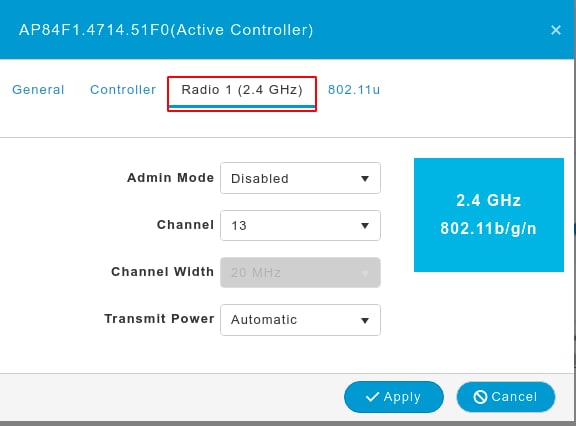Apply the radio settings

tap(394, 397)
